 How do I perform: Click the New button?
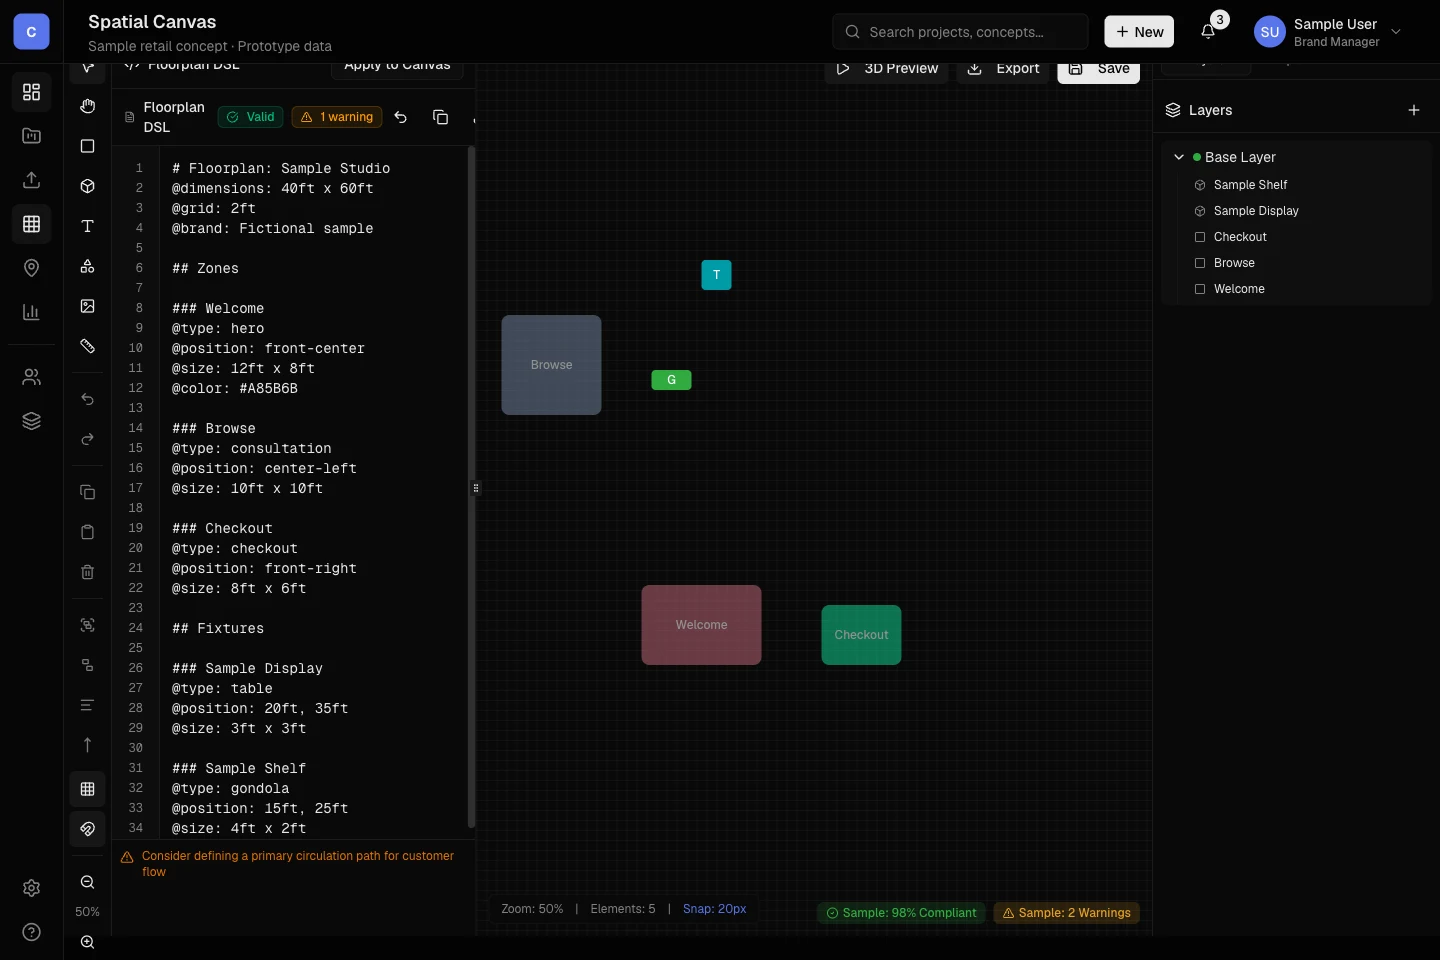pos(1139,32)
